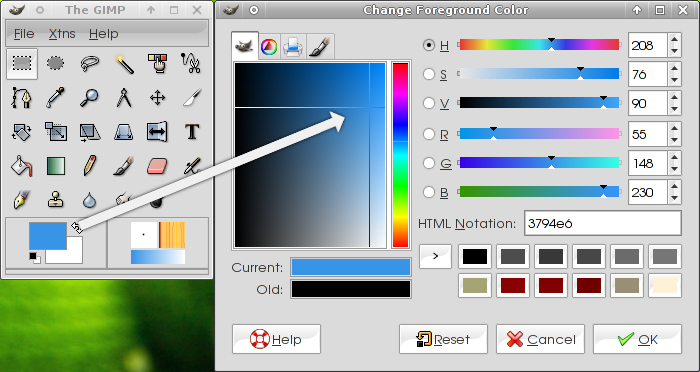Select the Paintbrush tool

pyautogui.click(x=124, y=166)
